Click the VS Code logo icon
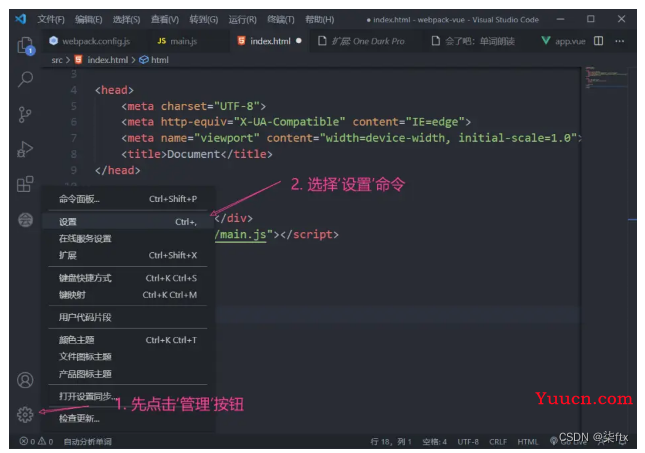Image resolution: width=645 pixels, height=453 pixels. [x=21, y=19]
